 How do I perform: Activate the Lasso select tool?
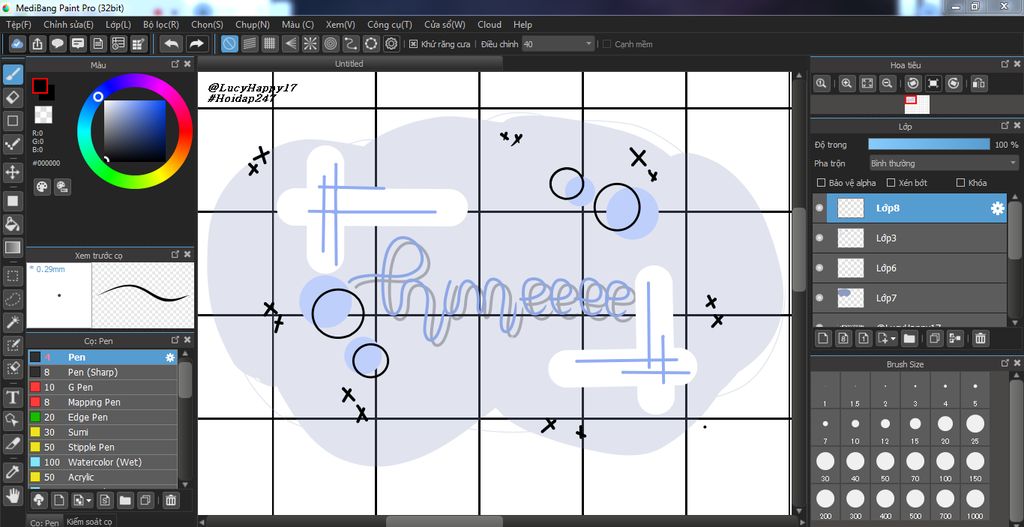click(x=12, y=299)
